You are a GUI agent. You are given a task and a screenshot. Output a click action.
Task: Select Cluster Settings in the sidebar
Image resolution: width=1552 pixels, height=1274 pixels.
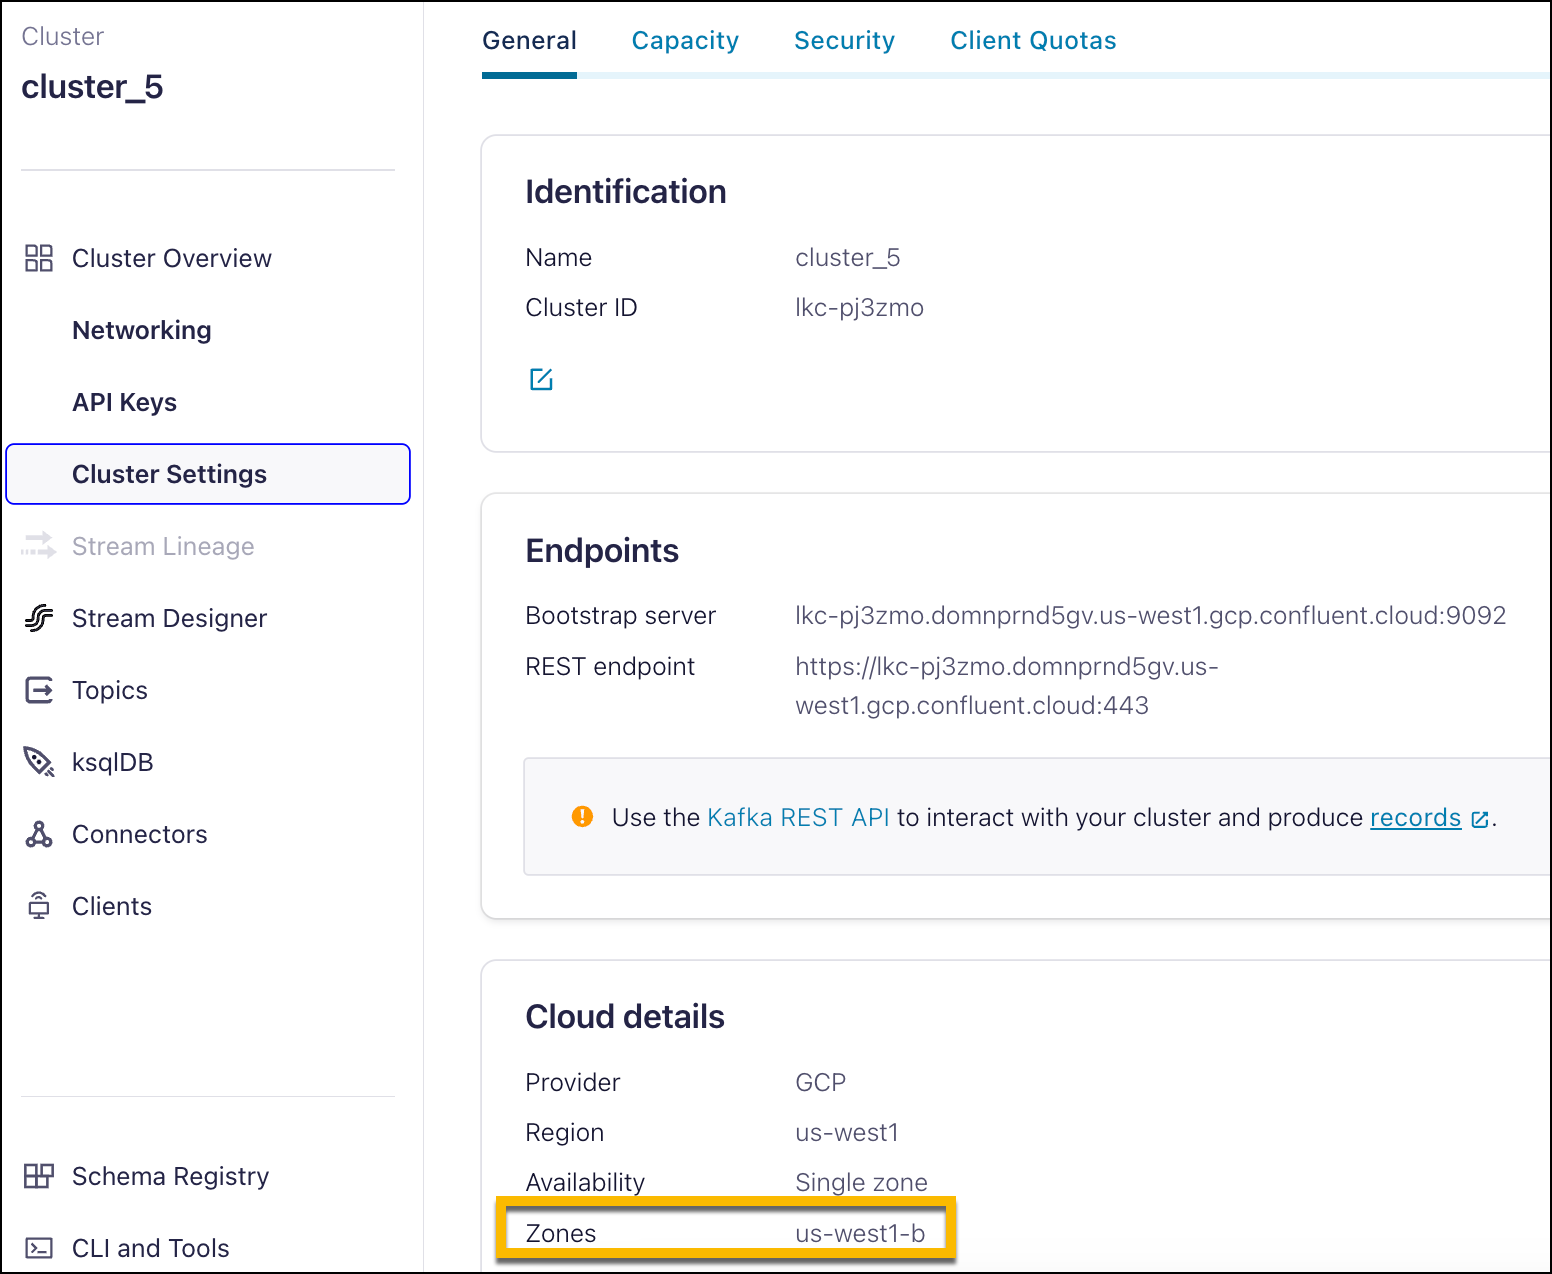coord(169,474)
